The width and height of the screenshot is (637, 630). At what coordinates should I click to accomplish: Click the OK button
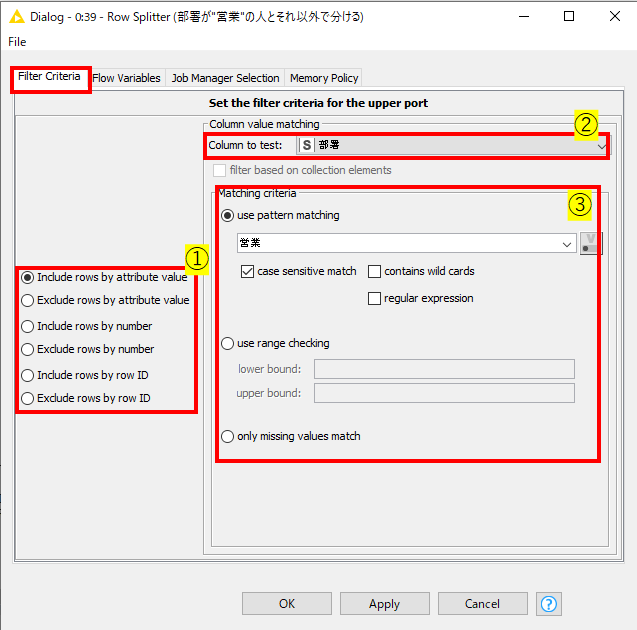(x=287, y=604)
